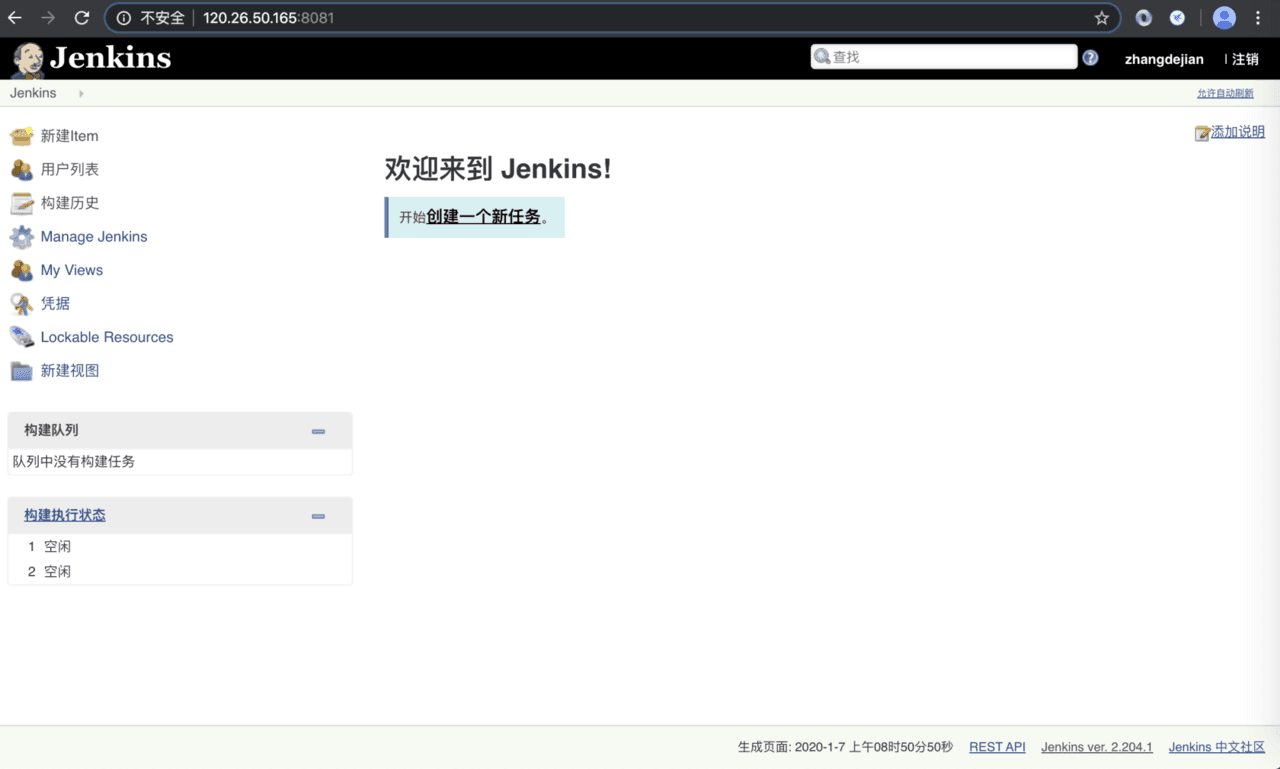Open the Chrome profile avatar

point(1224,18)
